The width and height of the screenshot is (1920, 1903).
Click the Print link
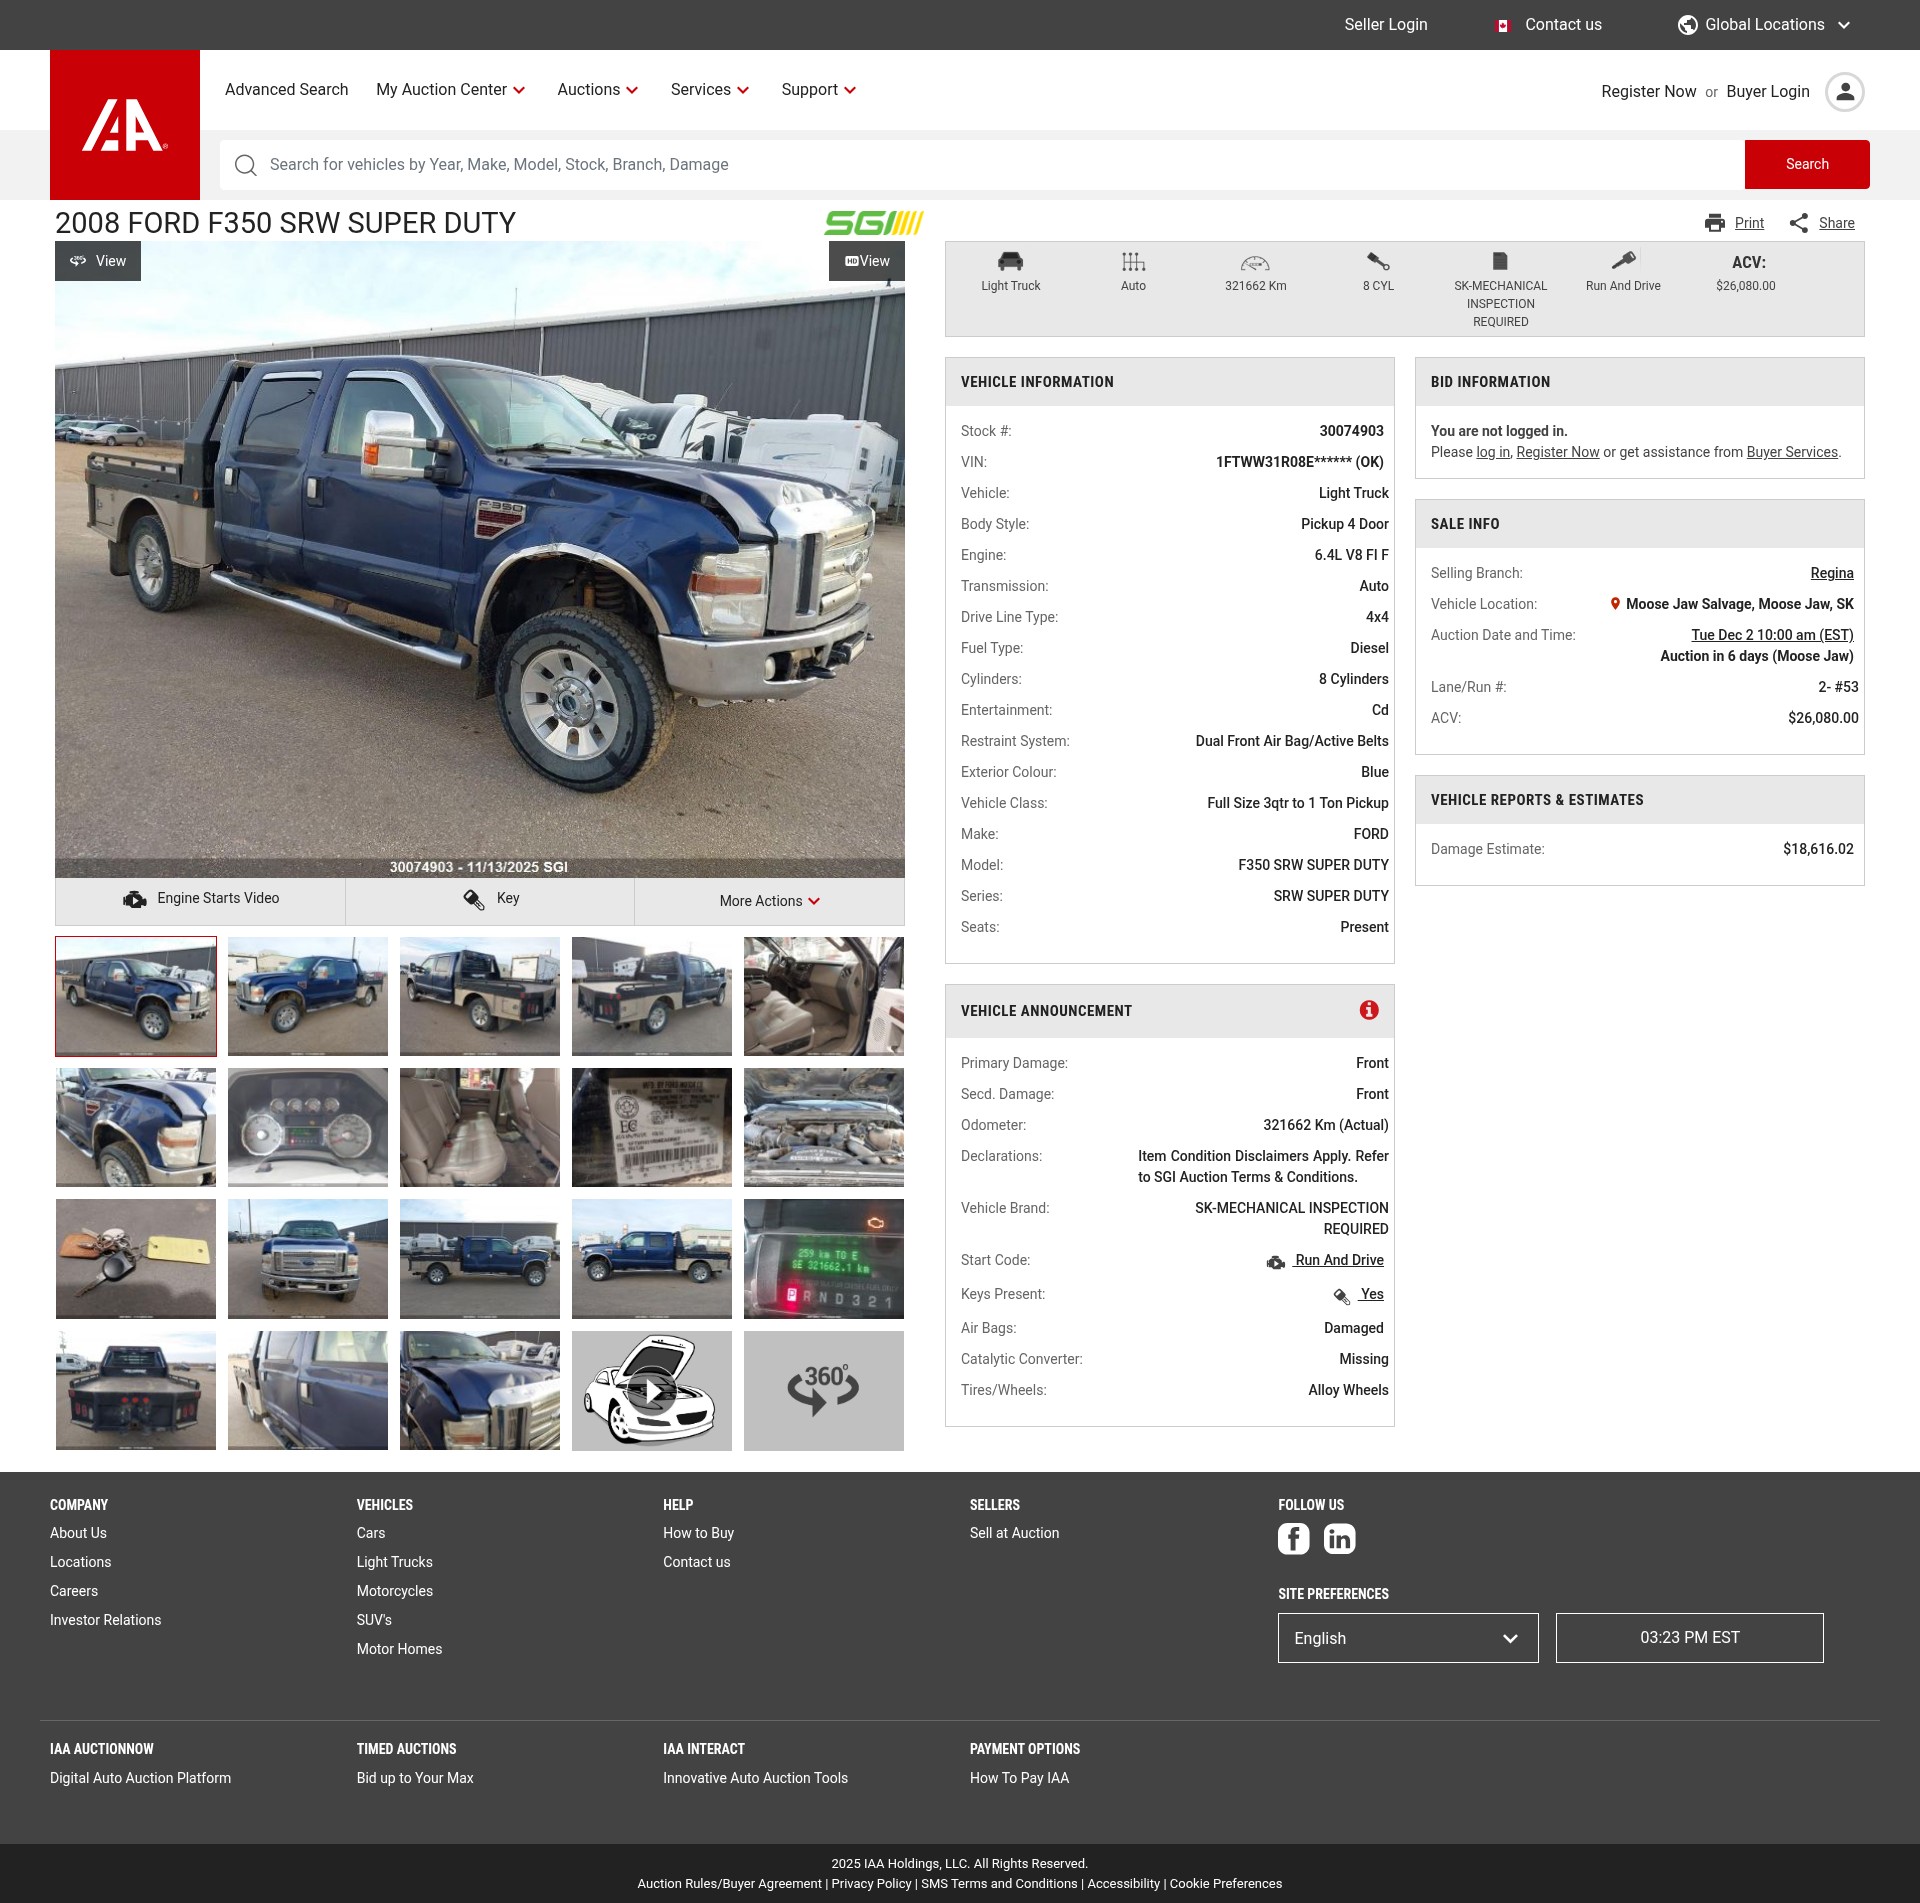coord(1749,223)
